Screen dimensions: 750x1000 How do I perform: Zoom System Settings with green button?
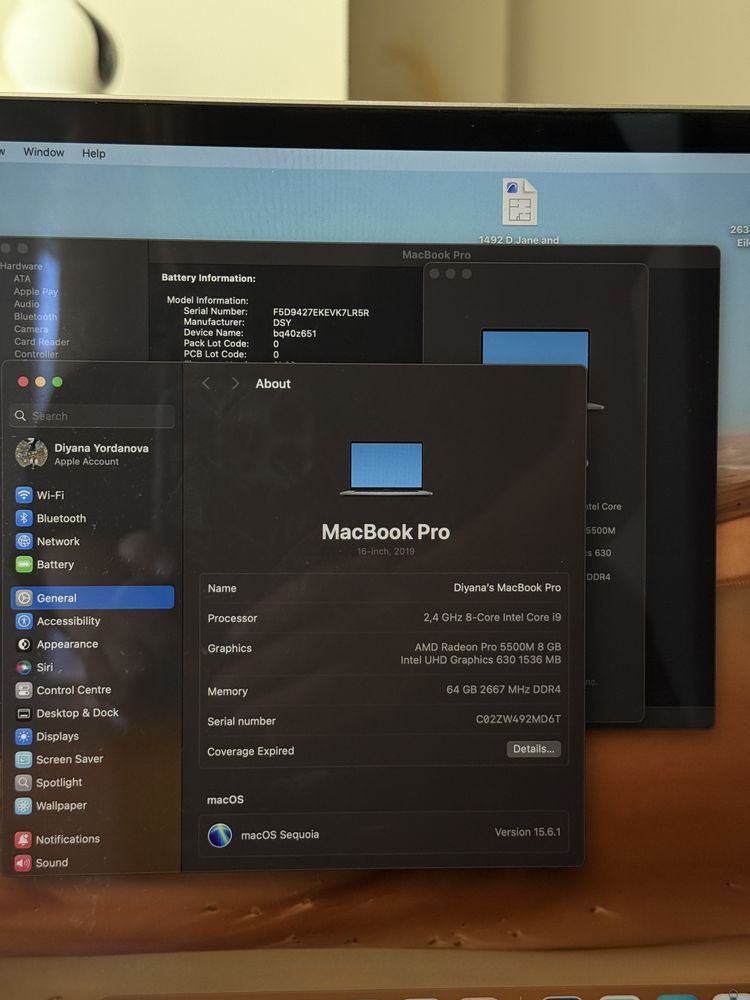(57, 381)
